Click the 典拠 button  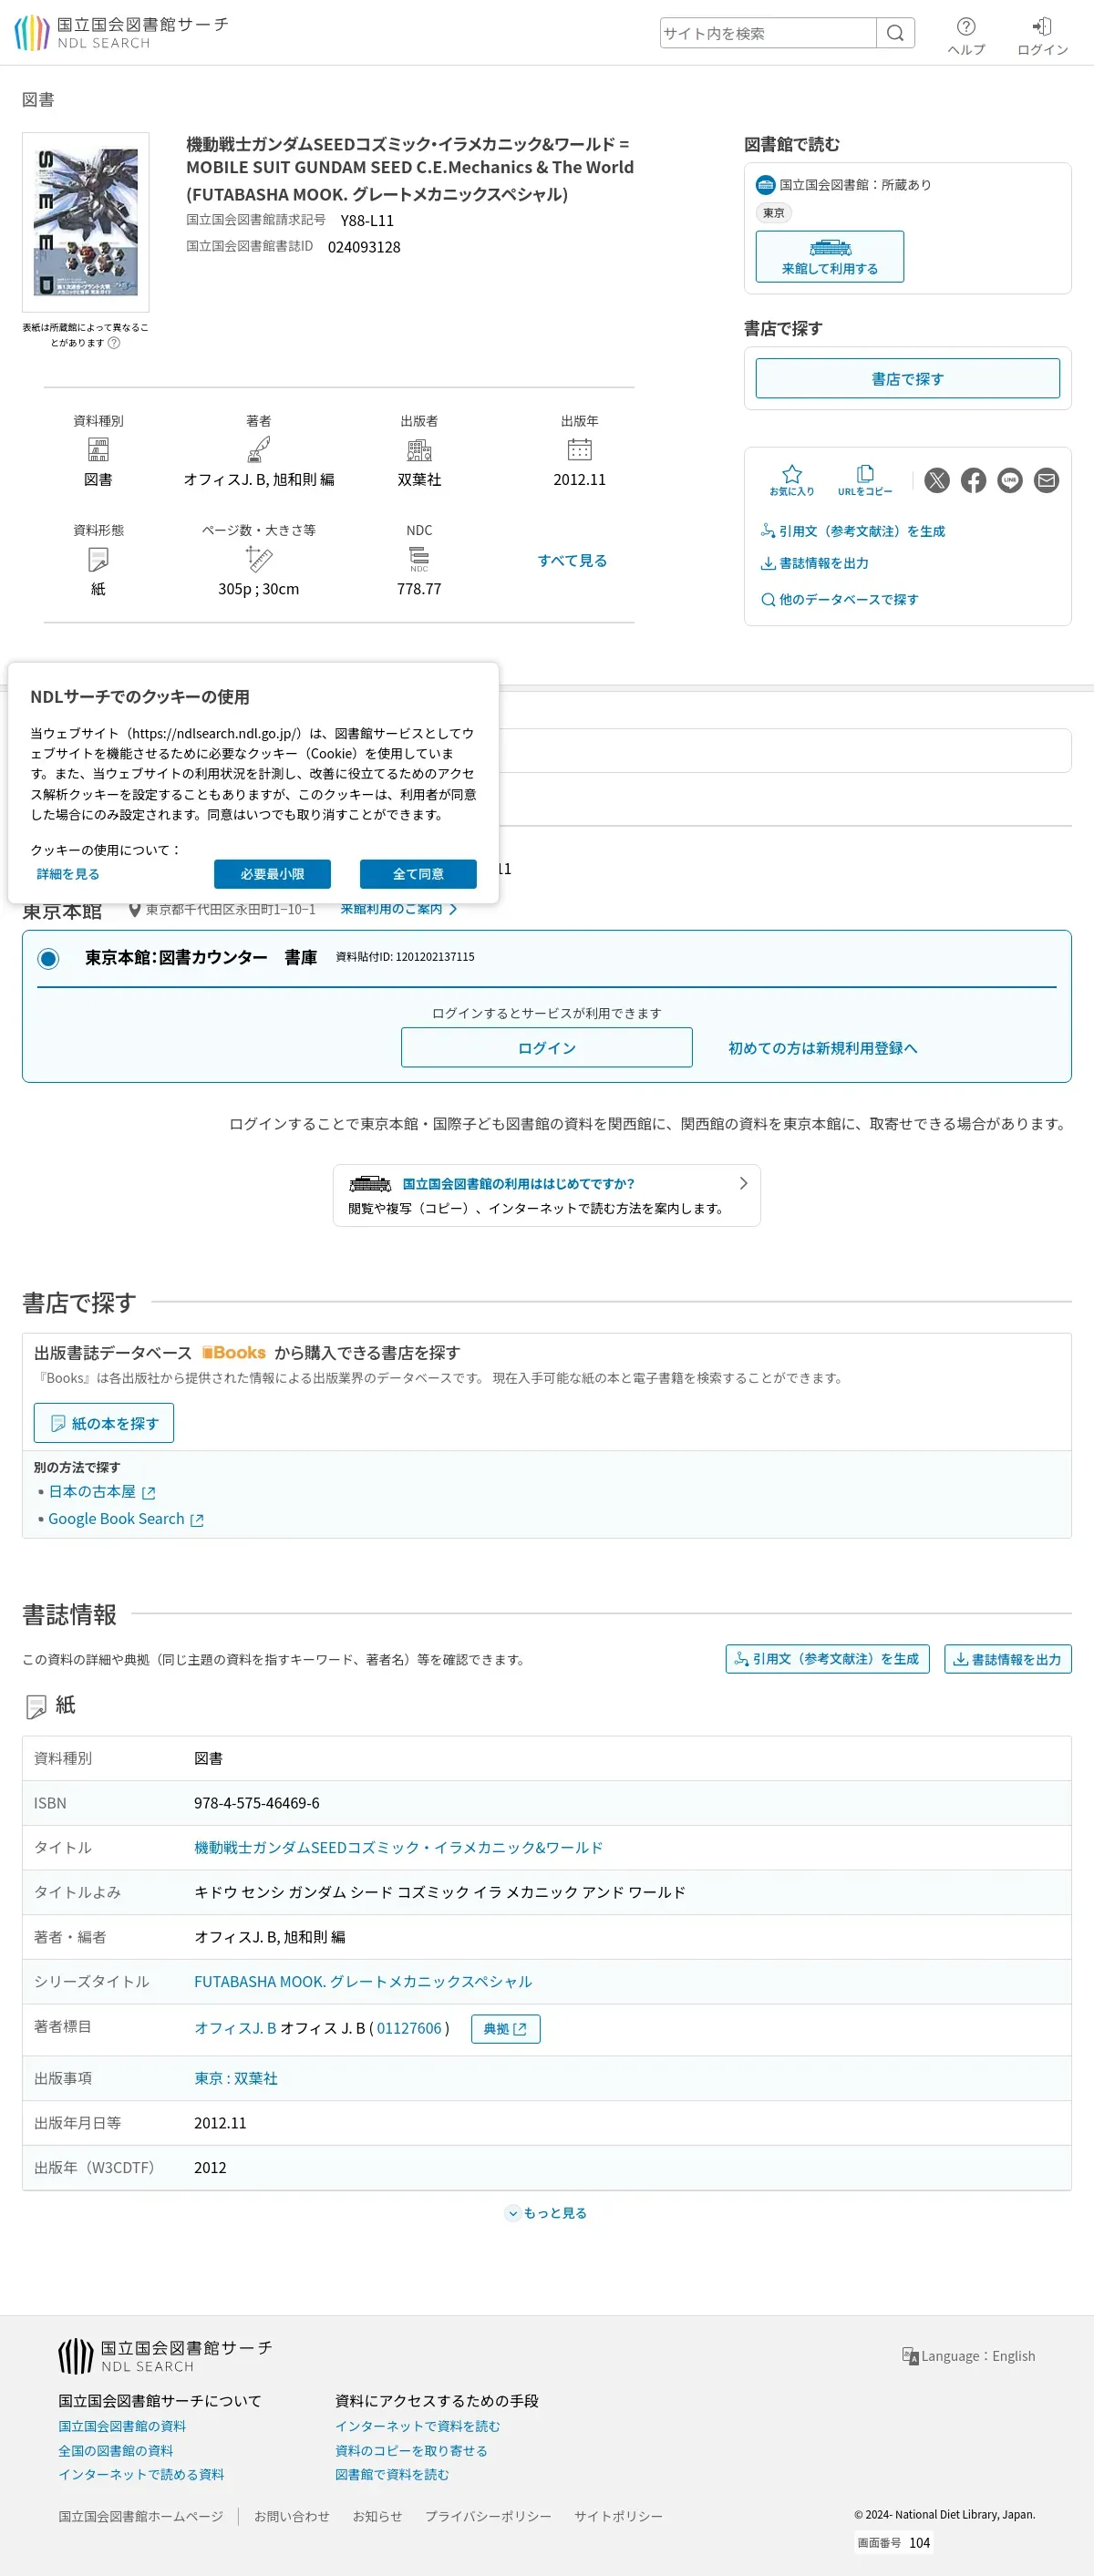point(506,2029)
